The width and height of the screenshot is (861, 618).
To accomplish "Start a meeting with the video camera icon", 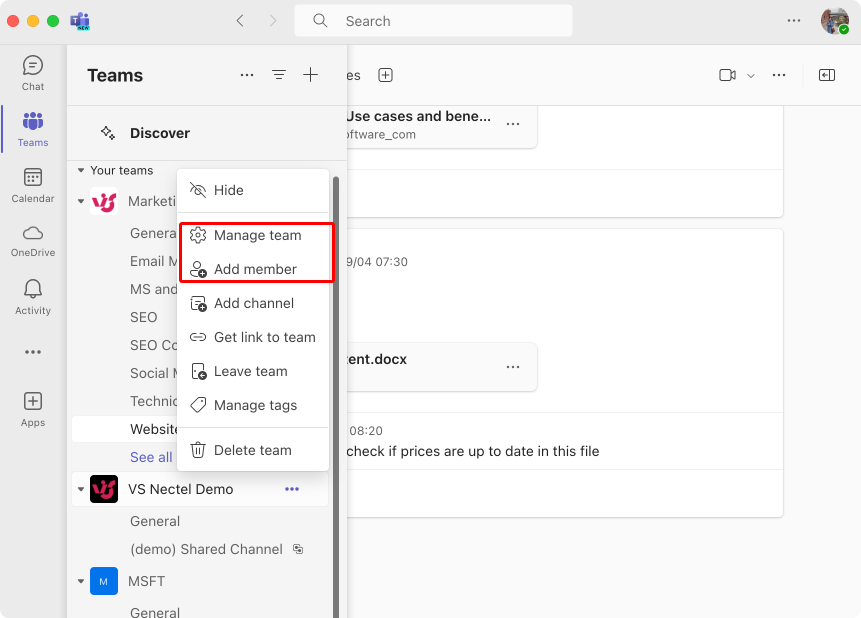I will (x=728, y=75).
